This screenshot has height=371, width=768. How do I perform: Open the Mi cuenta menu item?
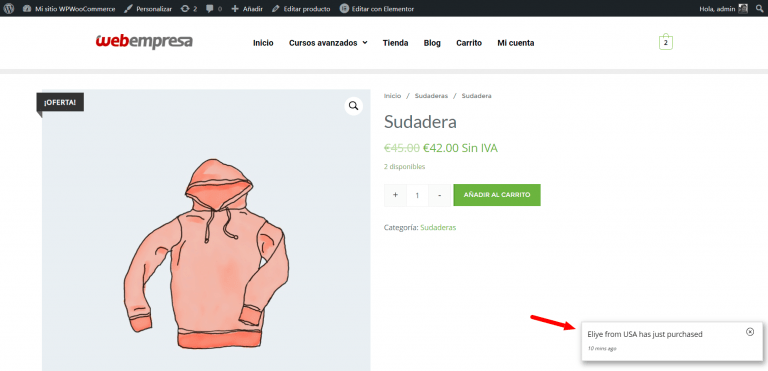point(516,43)
